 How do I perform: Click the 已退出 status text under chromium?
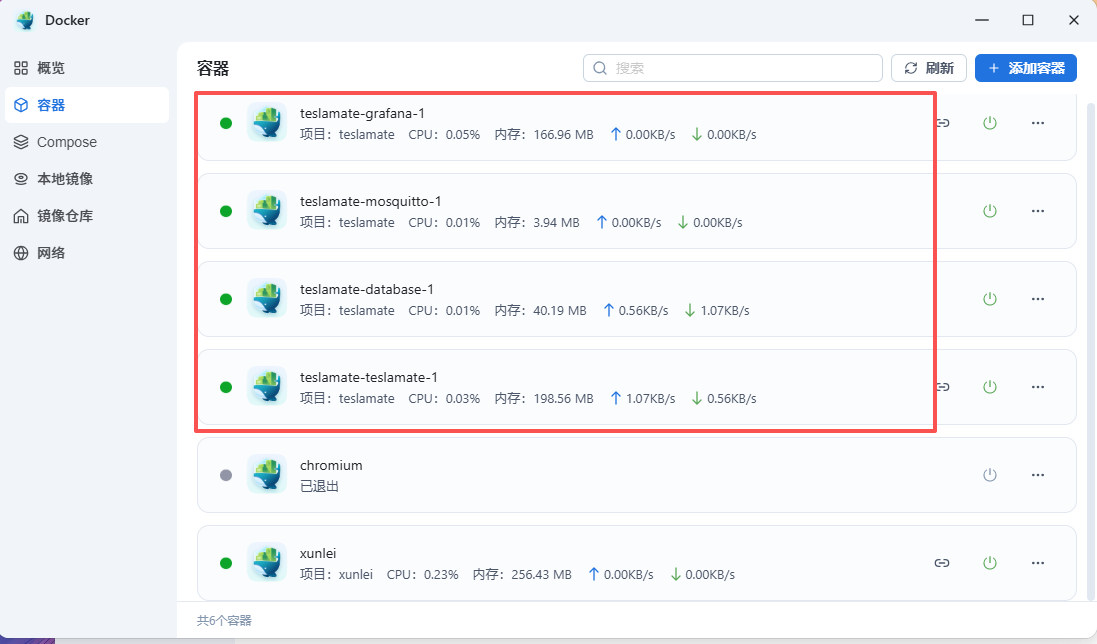(319, 486)
